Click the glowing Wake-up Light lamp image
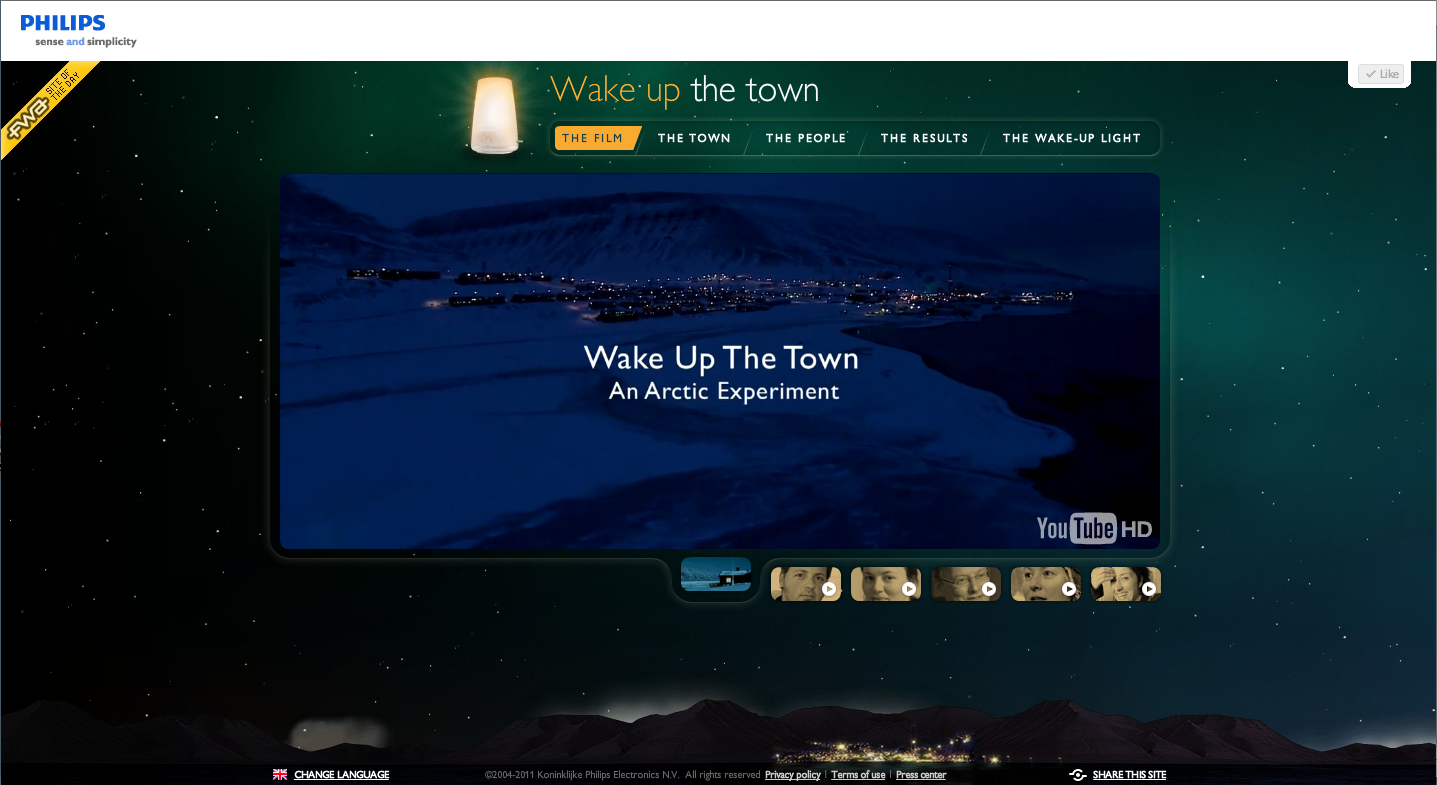Image resolution: width=1437 pixels, height=785 pixels. (495, 114)
